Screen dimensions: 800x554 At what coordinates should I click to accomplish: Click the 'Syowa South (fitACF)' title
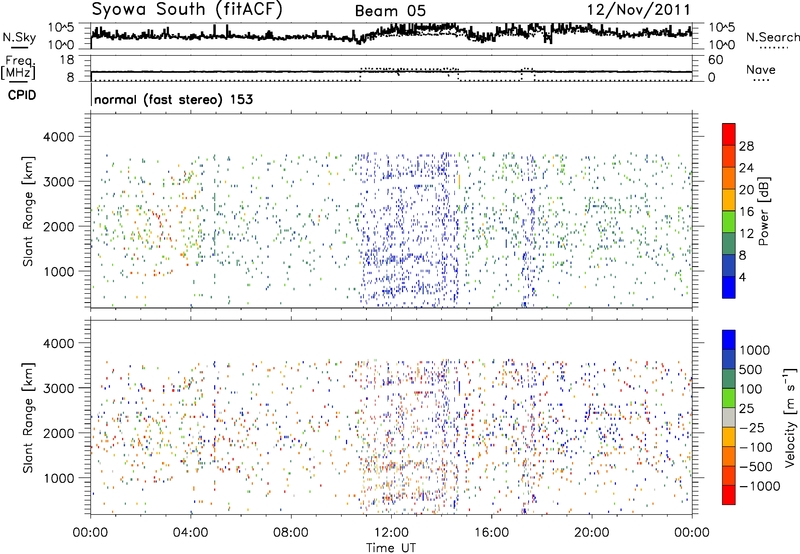coord(187,10)
